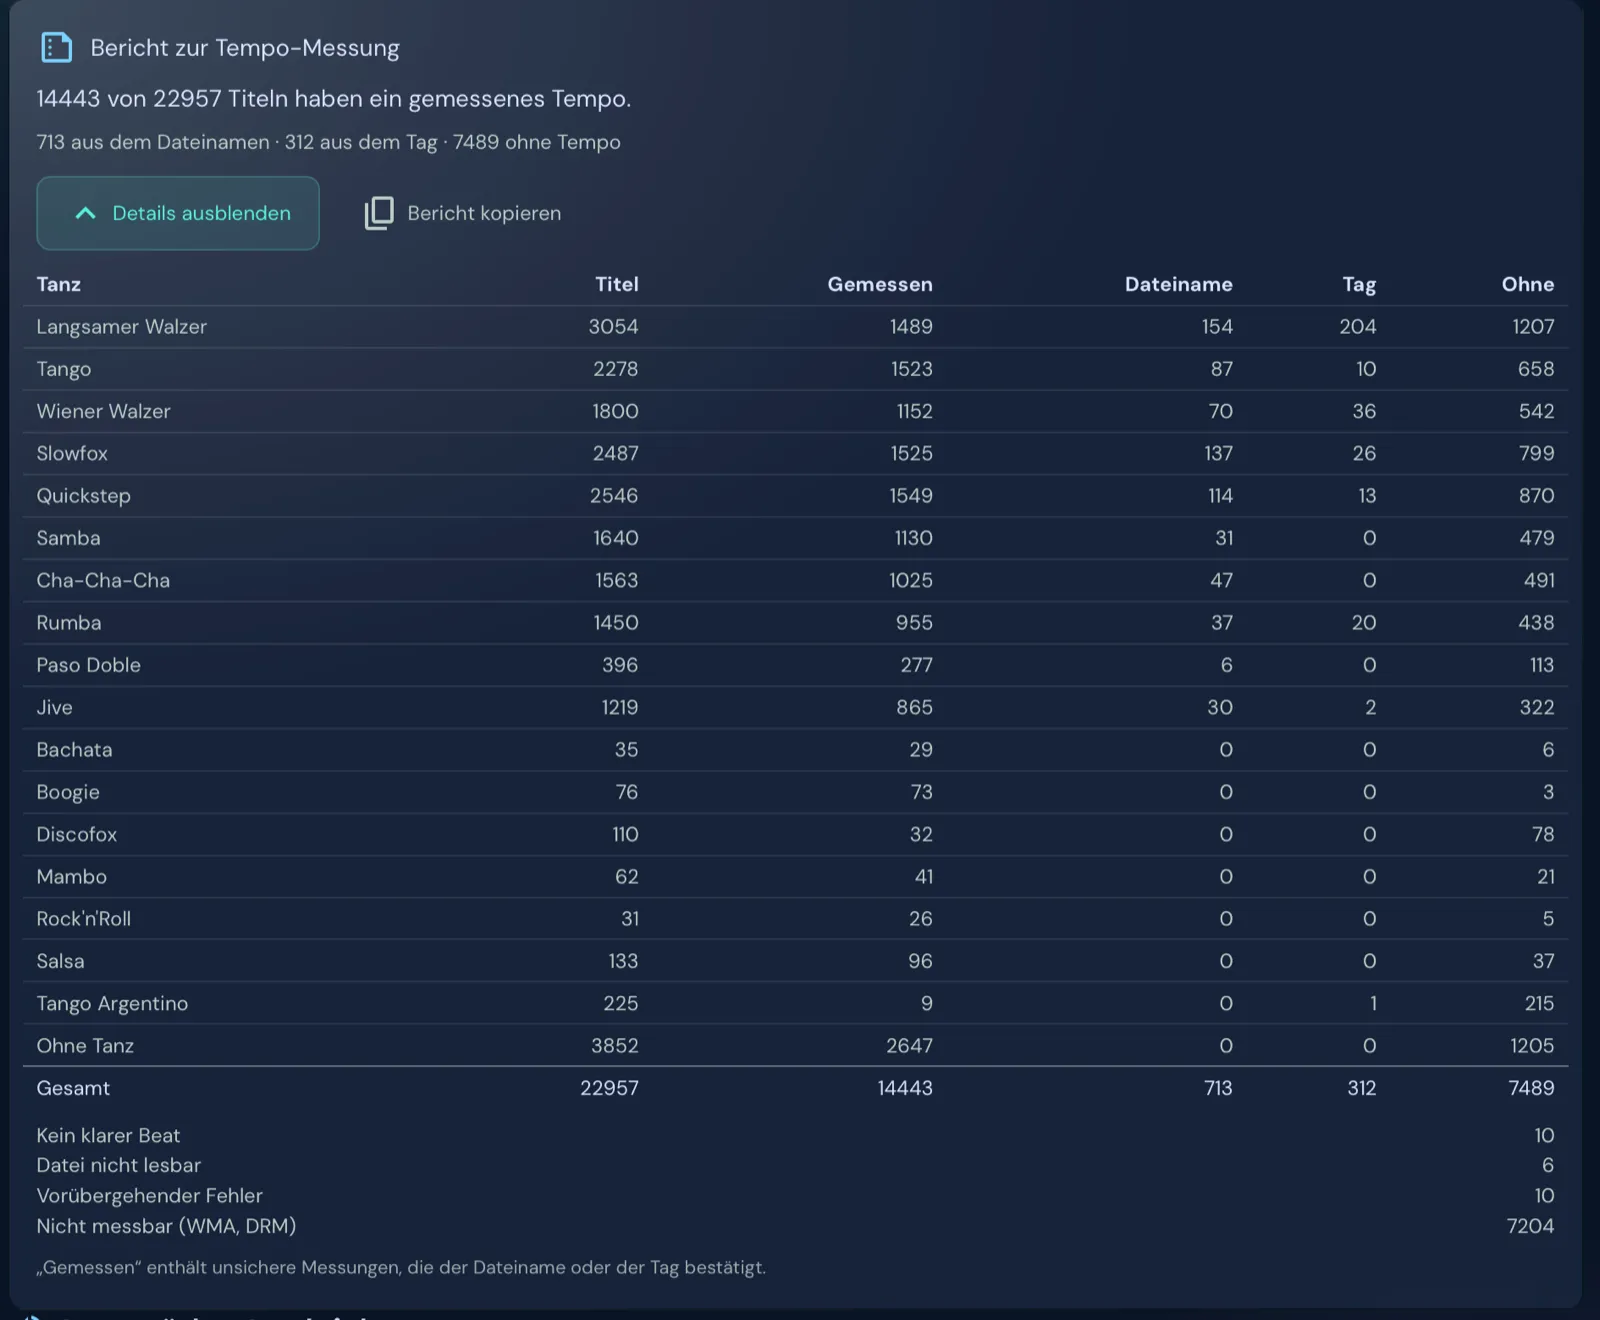Viewport: 1600px width, 1320px height.
Task: Select the Wiener Walzer row
Action: click(x=795, y=411)
